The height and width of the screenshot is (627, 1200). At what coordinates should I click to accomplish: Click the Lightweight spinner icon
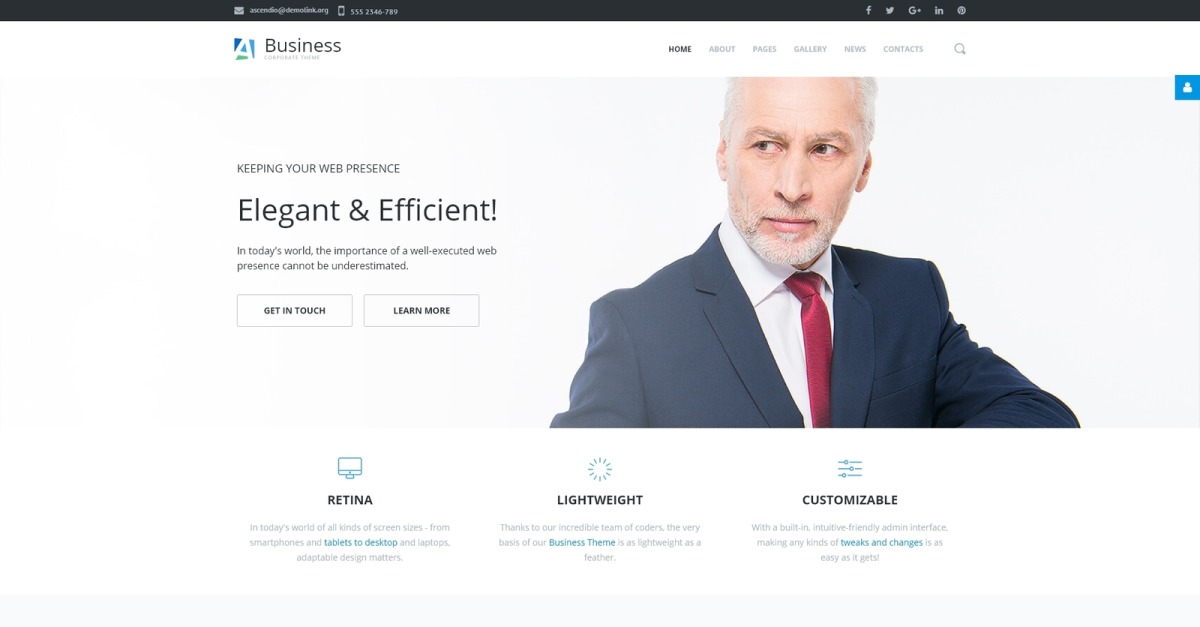tap(600, 469)
